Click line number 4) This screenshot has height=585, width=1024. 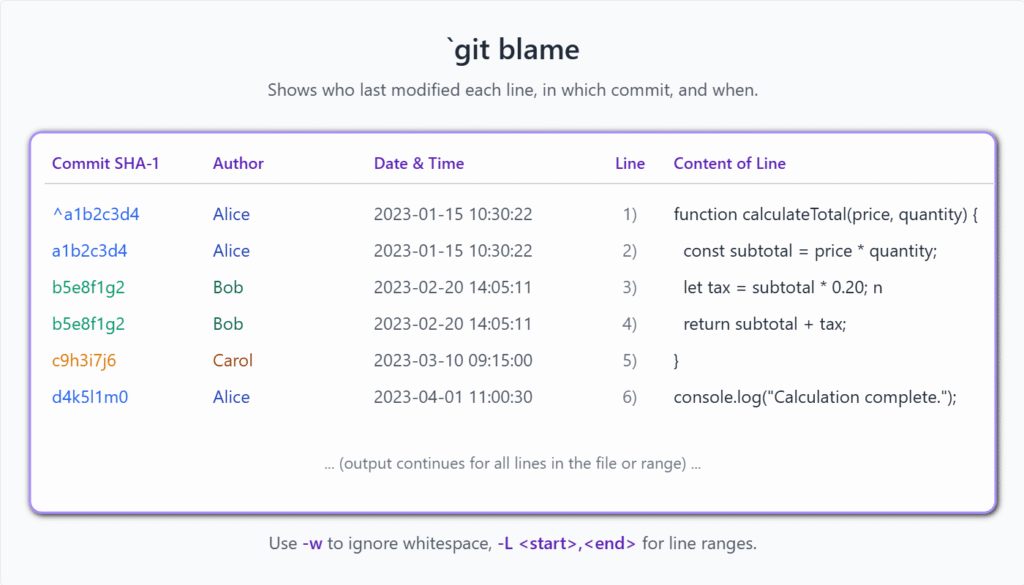click(x=630, y=324)
